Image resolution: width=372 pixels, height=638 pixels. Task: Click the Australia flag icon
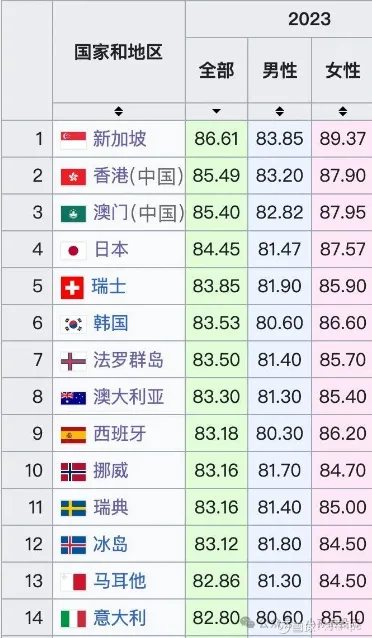(x=73, y=398)
